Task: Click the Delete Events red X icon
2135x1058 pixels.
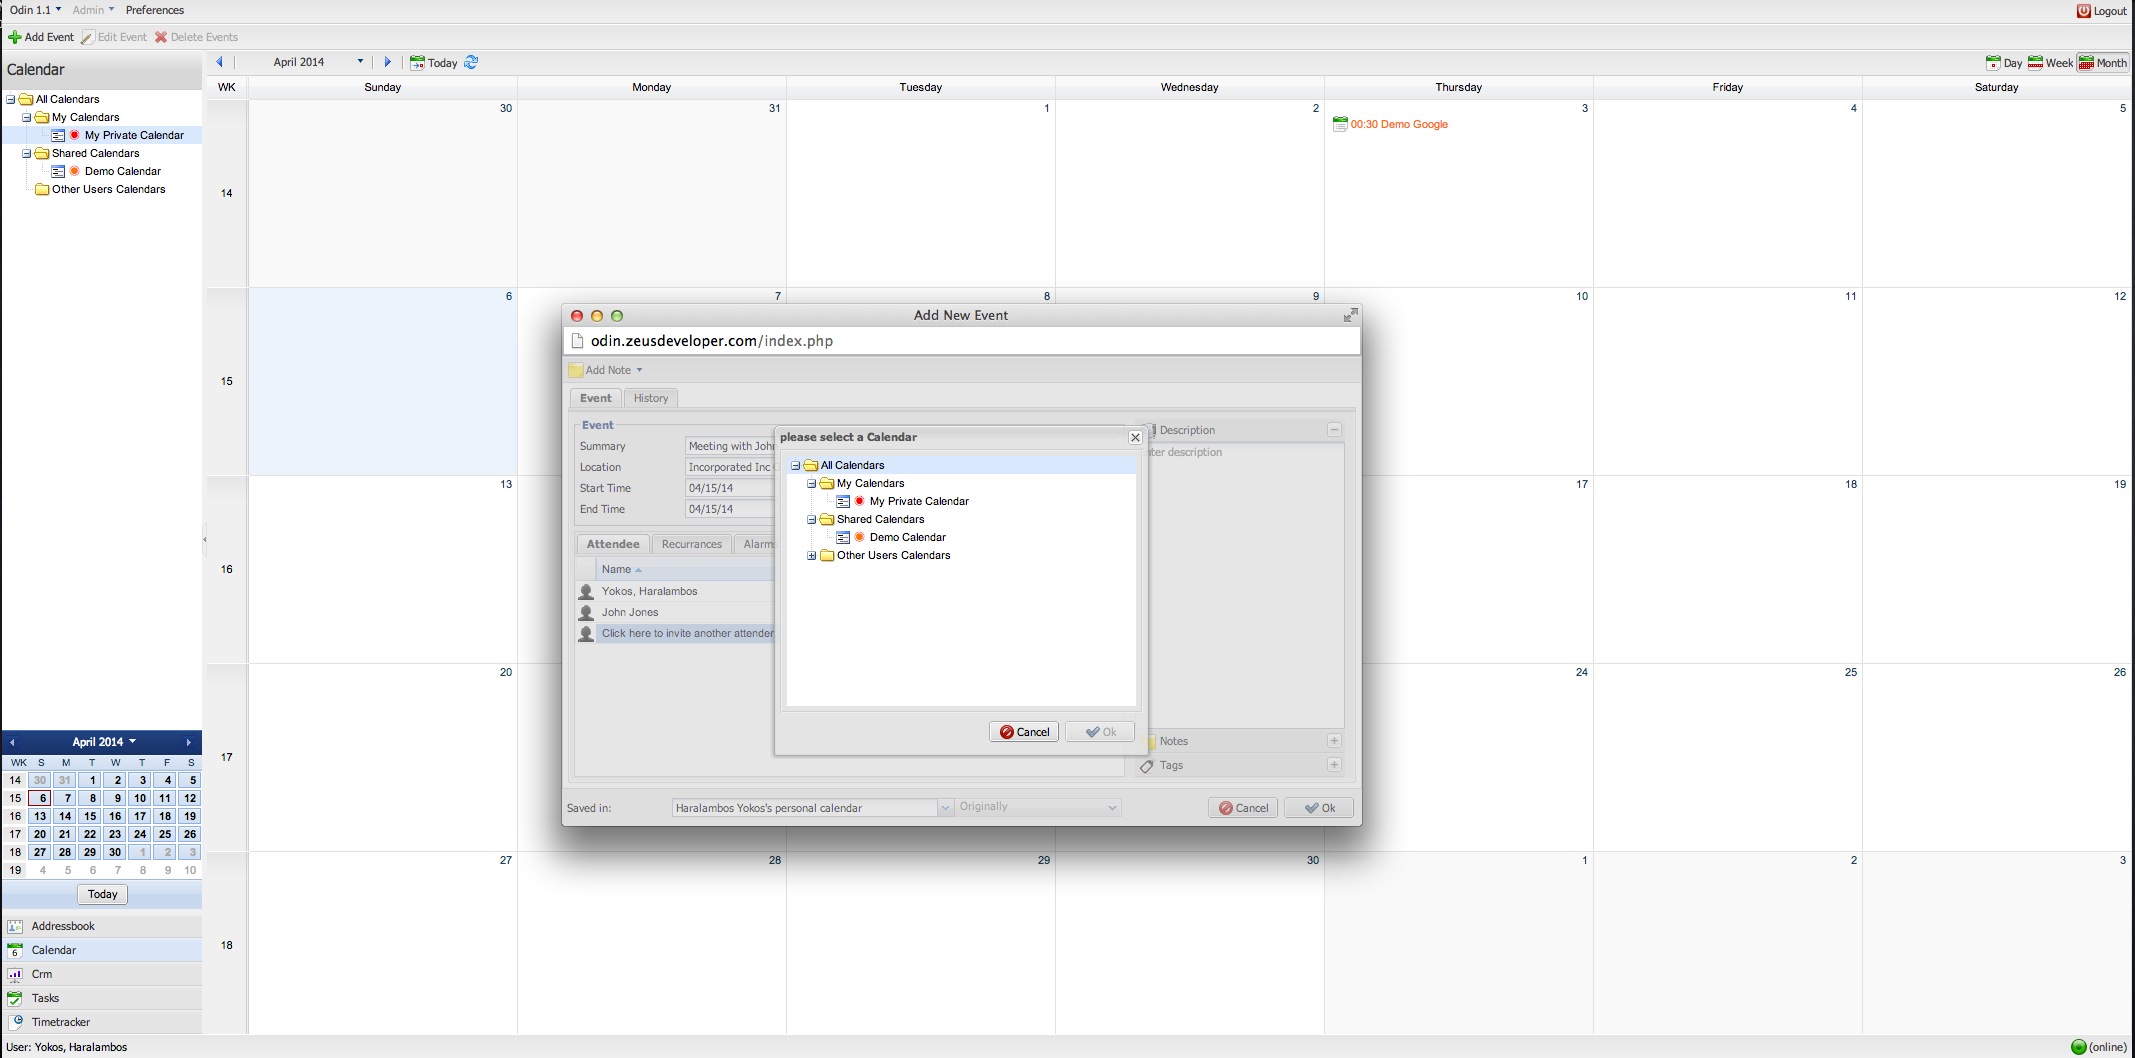Action: [x=161, y=37]
